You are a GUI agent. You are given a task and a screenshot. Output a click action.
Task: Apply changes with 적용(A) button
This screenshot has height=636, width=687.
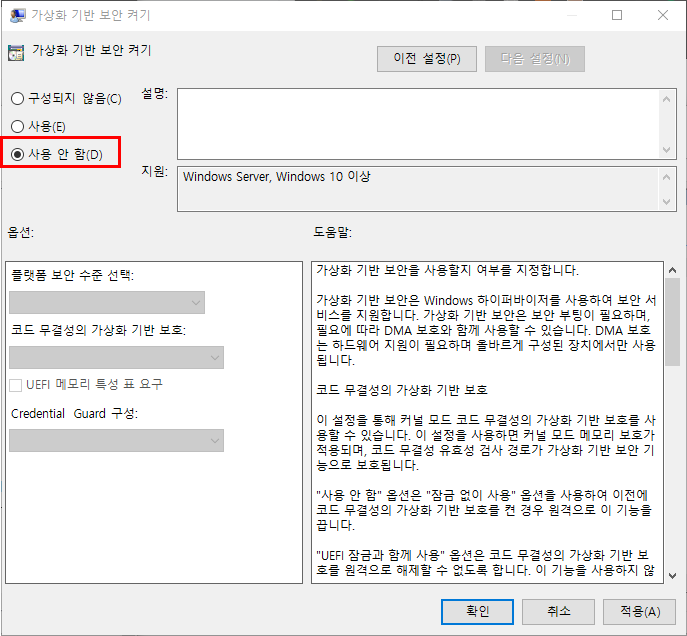640,611
